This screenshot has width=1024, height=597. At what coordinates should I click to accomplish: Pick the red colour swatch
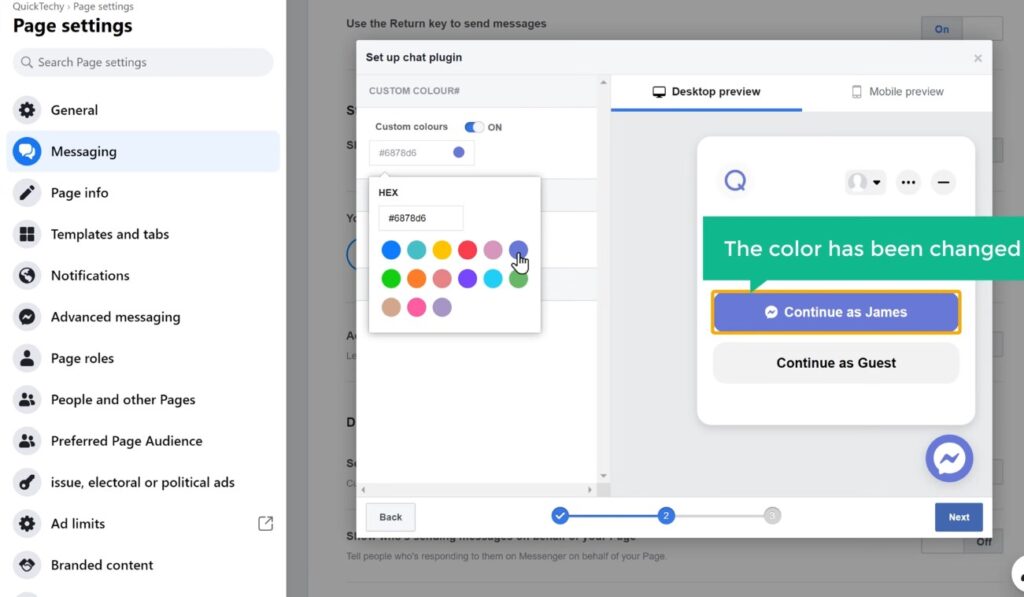tap(467, 250)
